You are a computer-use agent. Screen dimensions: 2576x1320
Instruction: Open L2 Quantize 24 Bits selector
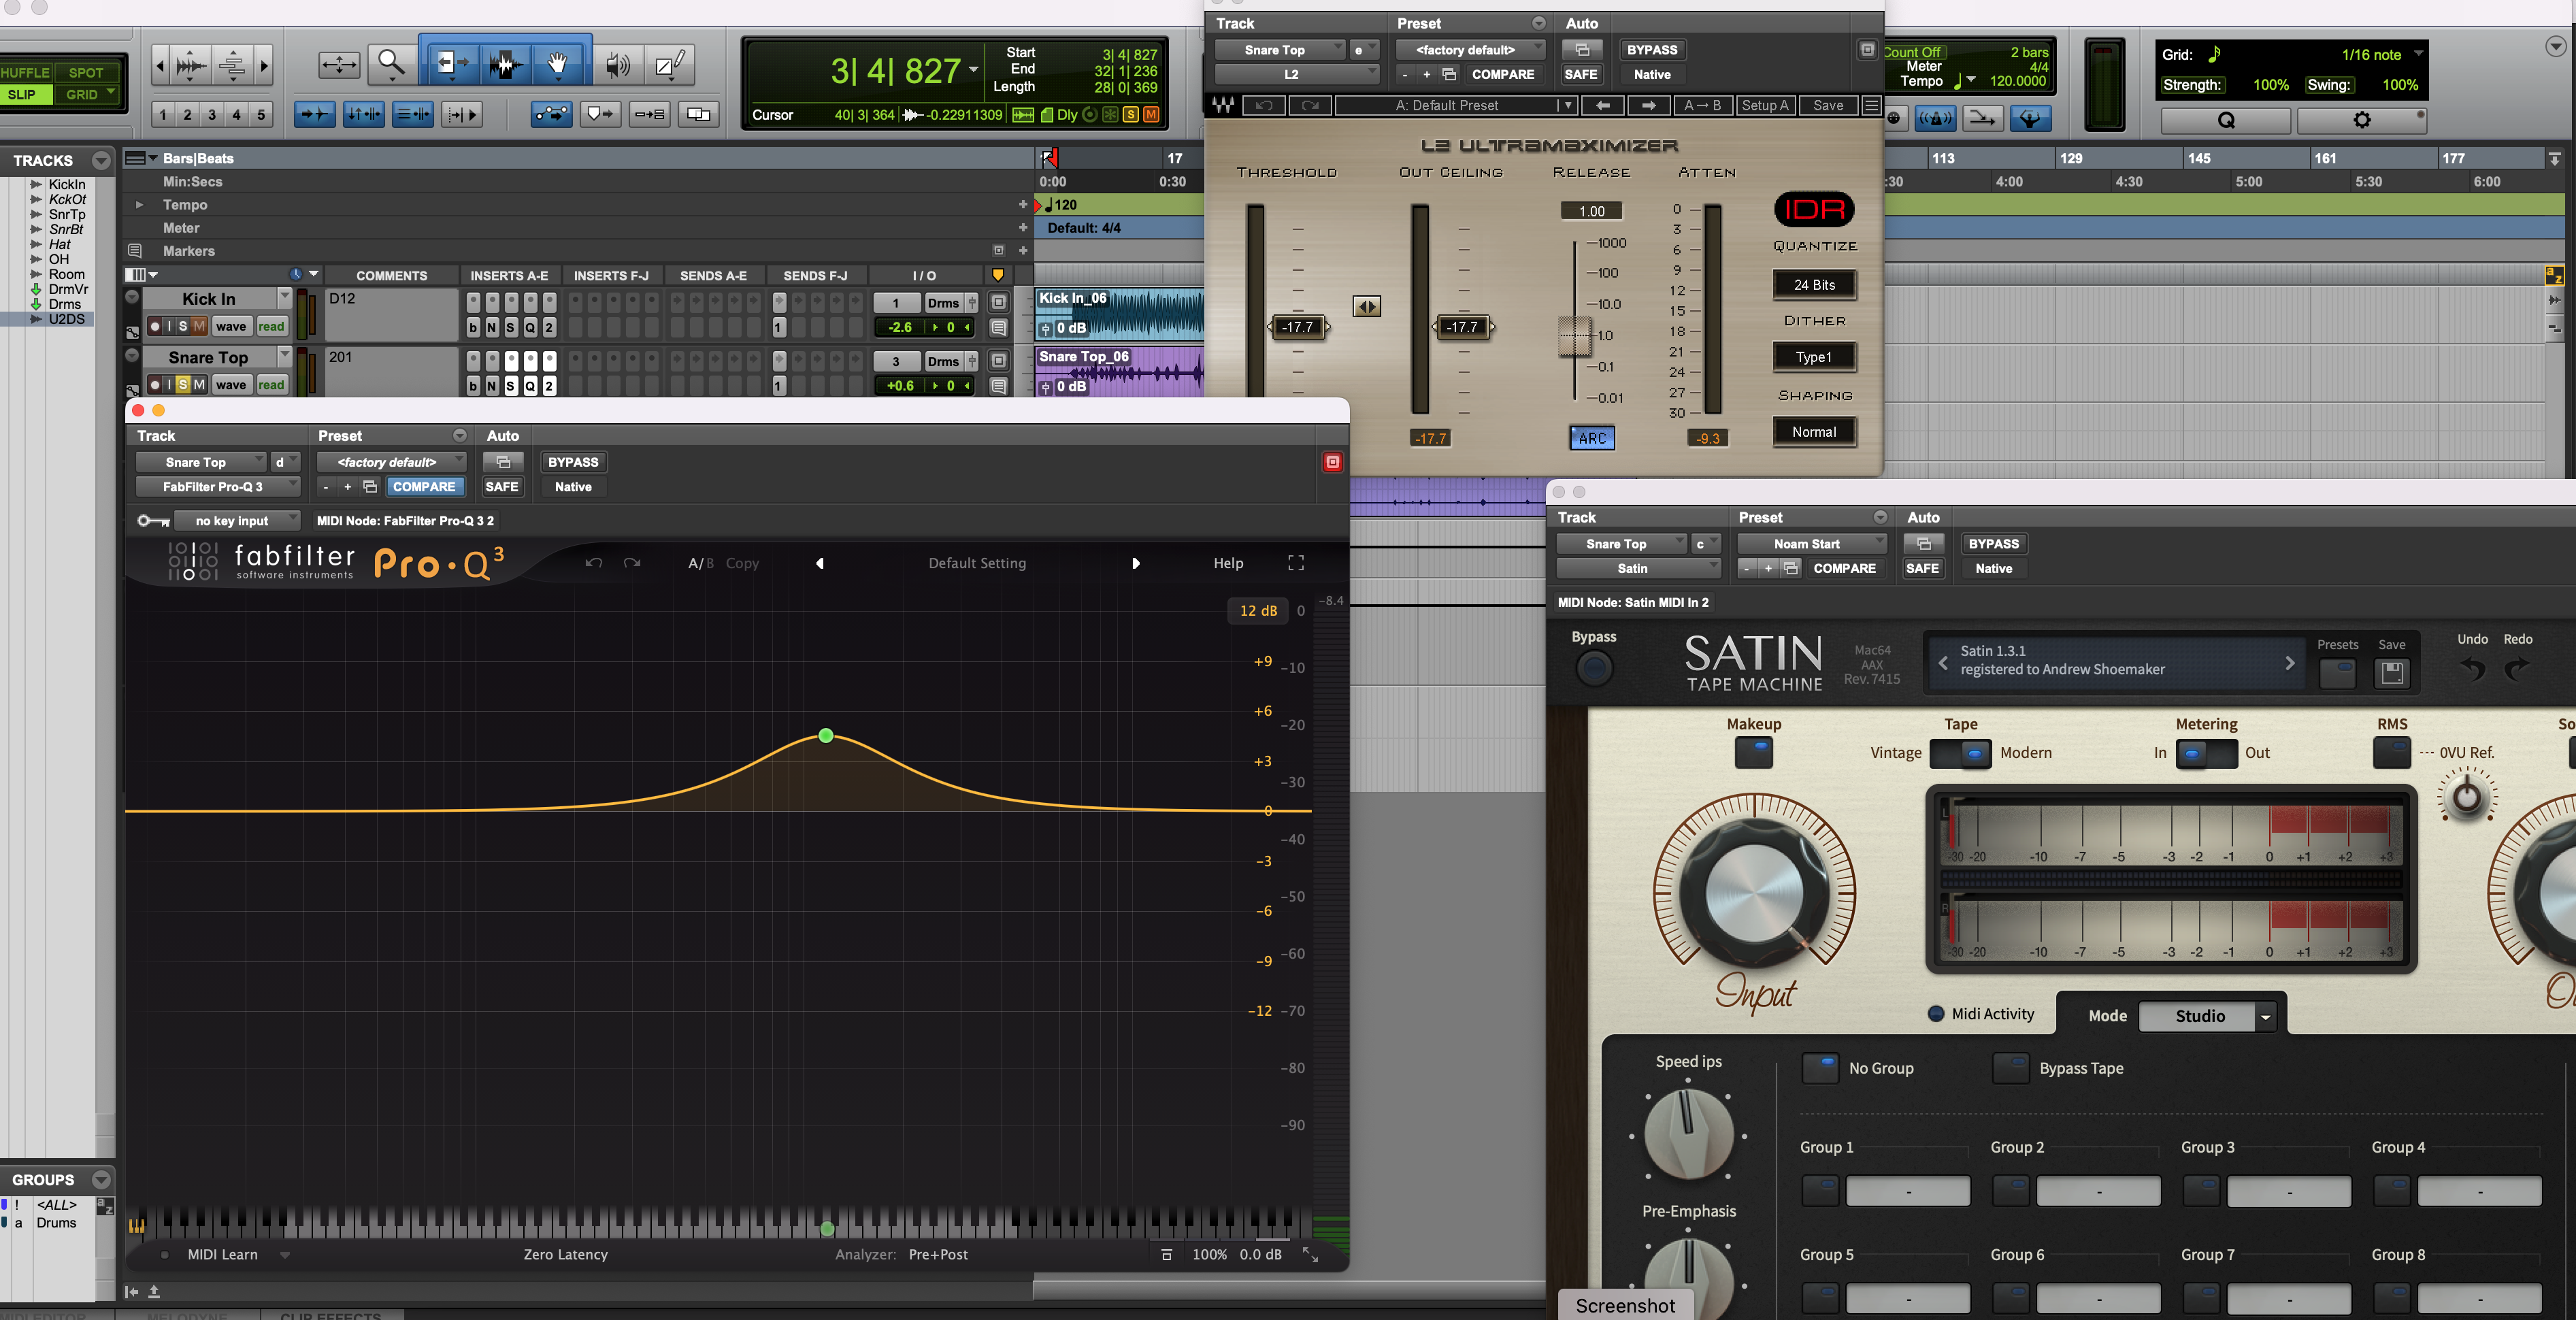1814,285
